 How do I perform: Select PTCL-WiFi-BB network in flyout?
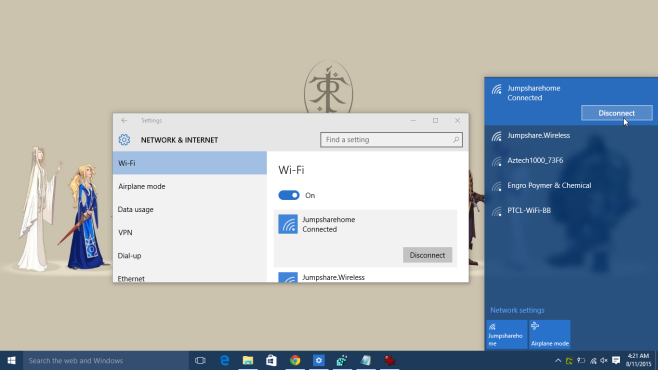point(571,210)
